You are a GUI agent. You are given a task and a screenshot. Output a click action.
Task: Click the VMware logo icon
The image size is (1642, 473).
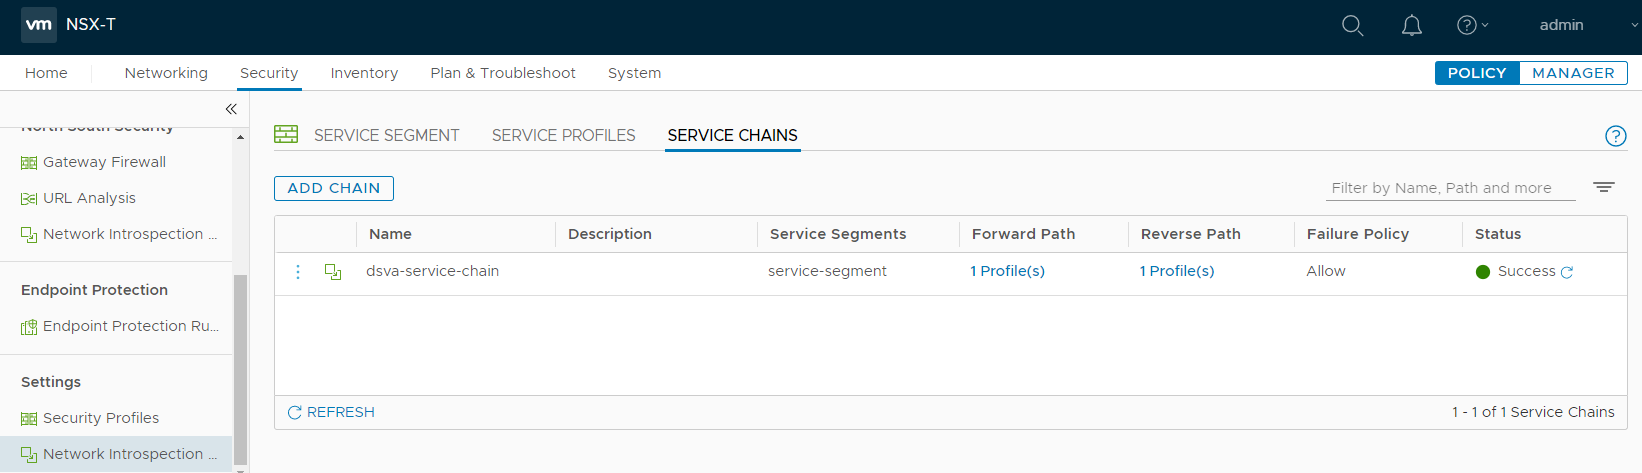[x=39, y=25]
